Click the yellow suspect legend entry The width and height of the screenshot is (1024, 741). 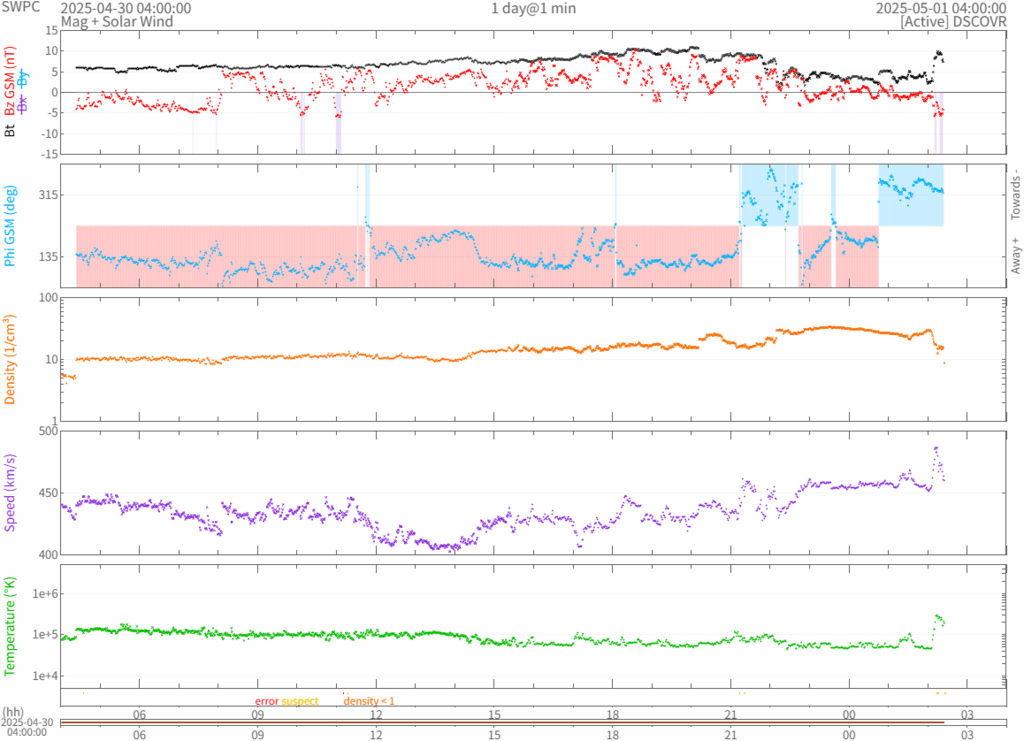tap(300, 701)
